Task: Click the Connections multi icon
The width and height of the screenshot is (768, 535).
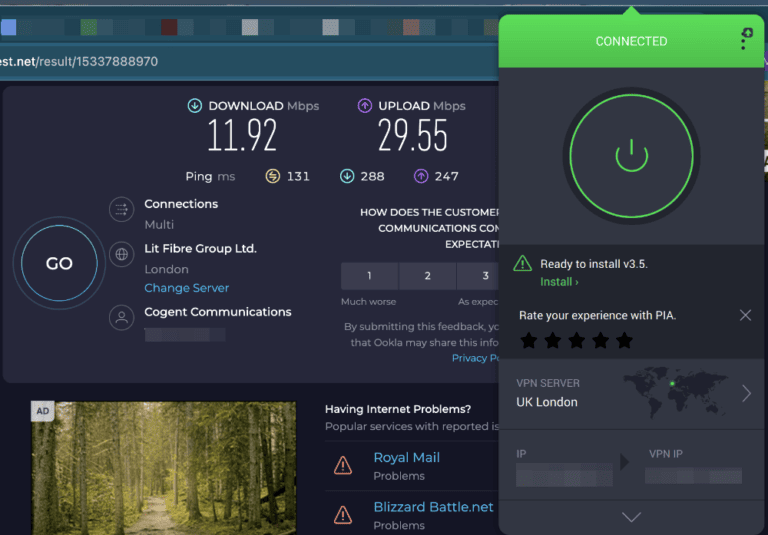Action: pyautogui.click(x=122, y=210)
